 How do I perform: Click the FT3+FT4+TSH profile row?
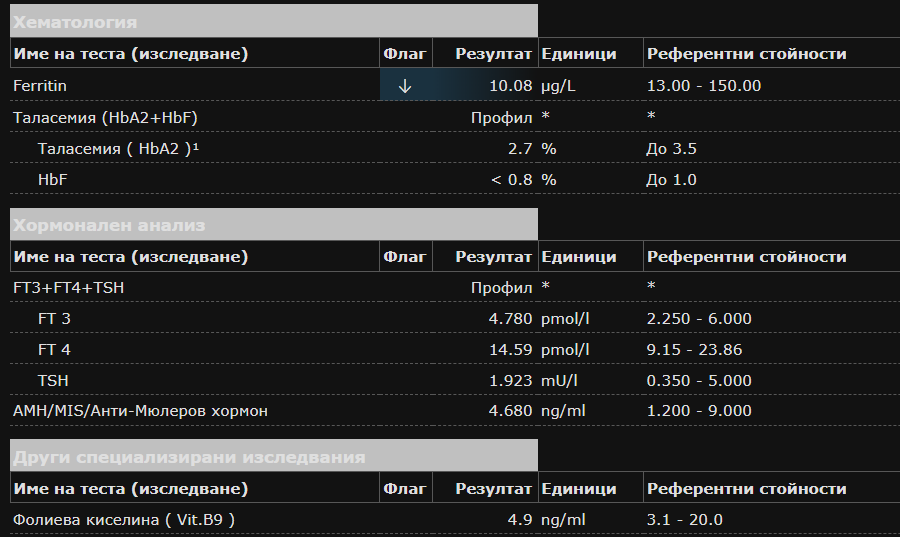68,288
